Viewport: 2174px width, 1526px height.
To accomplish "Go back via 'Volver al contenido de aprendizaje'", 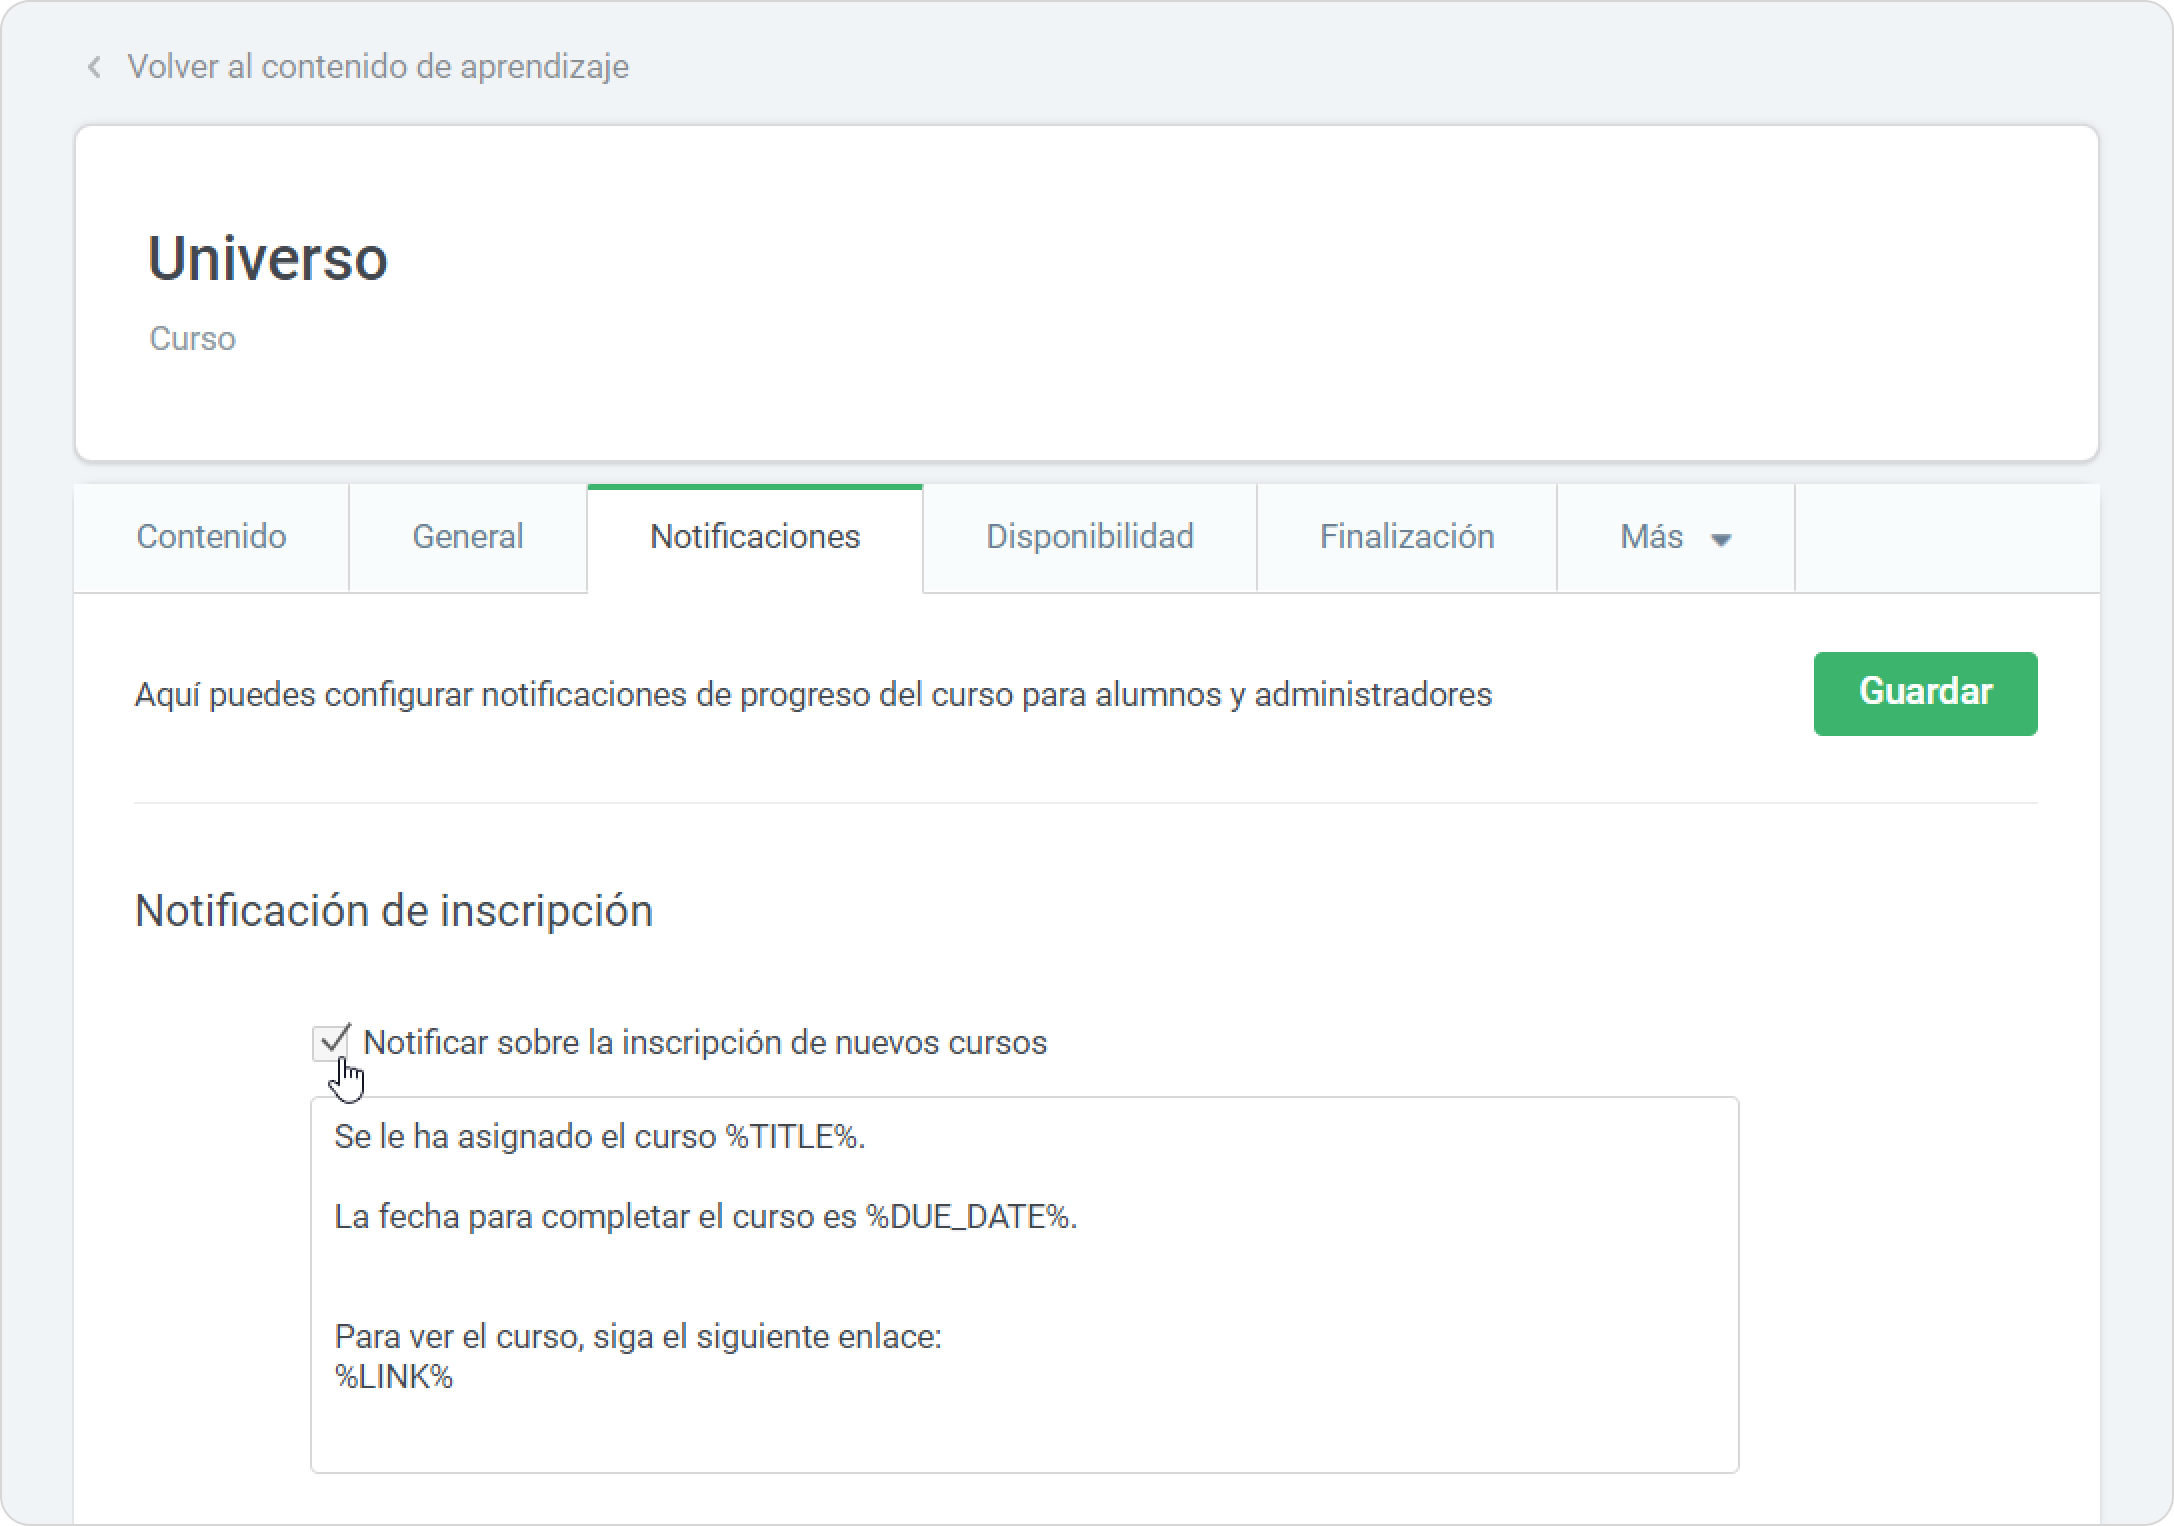I will [377, 67].
